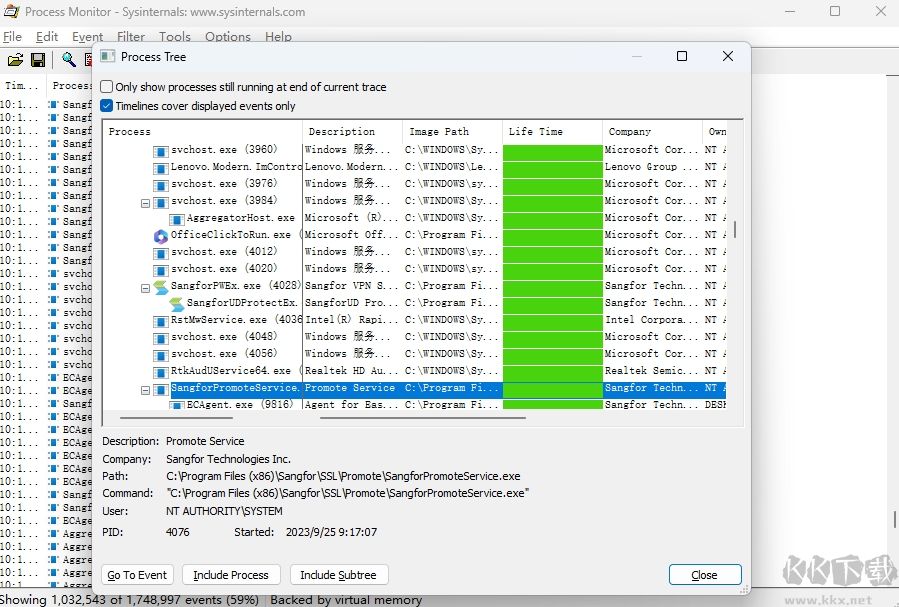Image resolution: width=899 pixels, height=607 pixels.
Task: Open the Event menu
Action: pyautogui.click(x=87, y=37)
